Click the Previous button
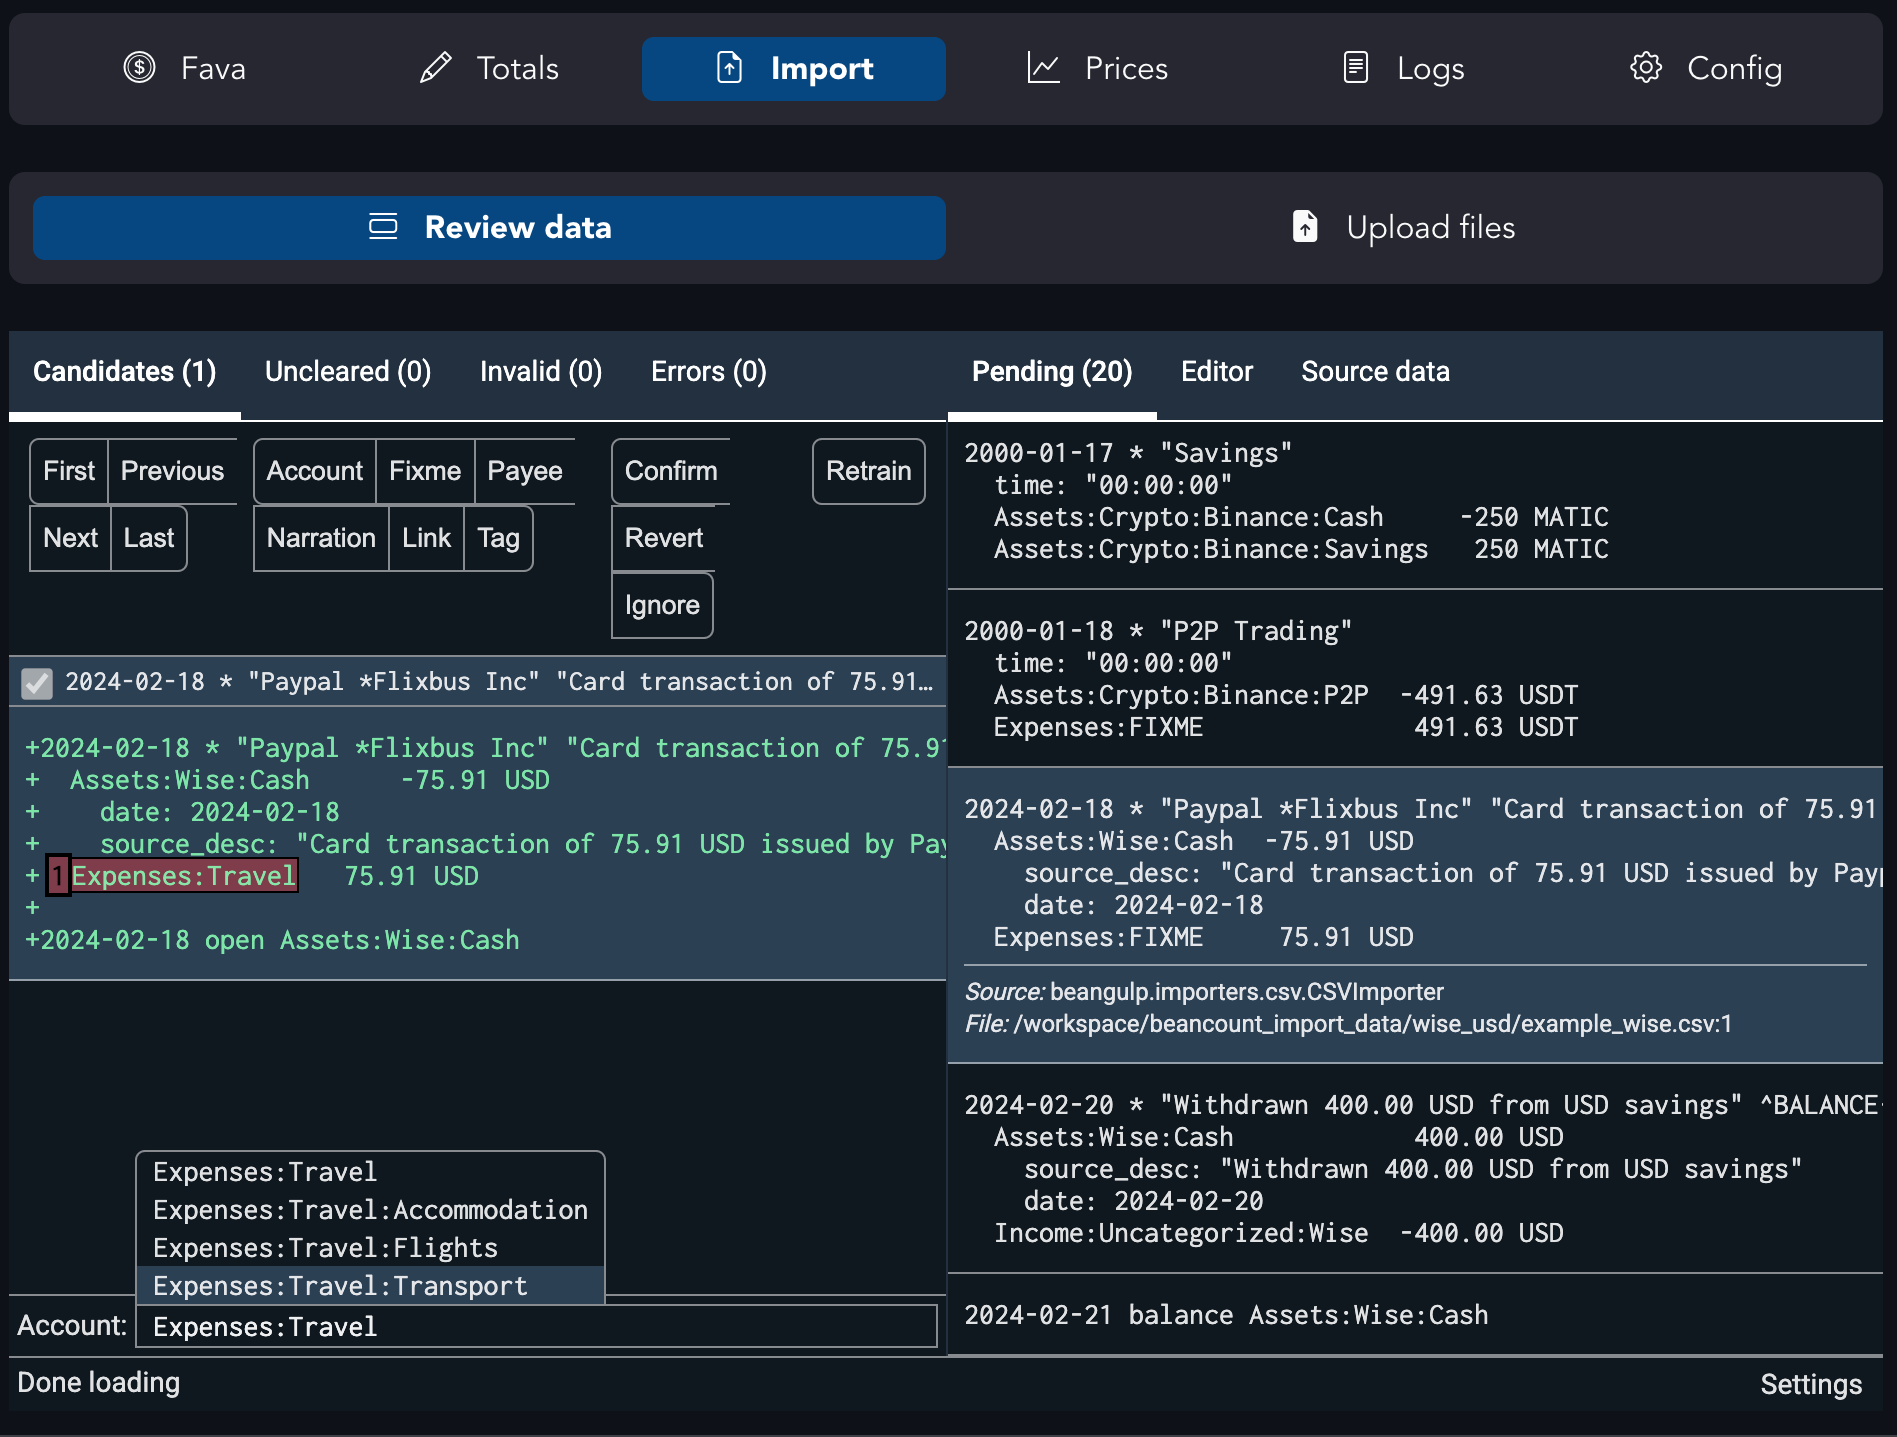Screen dimensions: 1897x1437 pyautogui.click(x=172, y=471)
